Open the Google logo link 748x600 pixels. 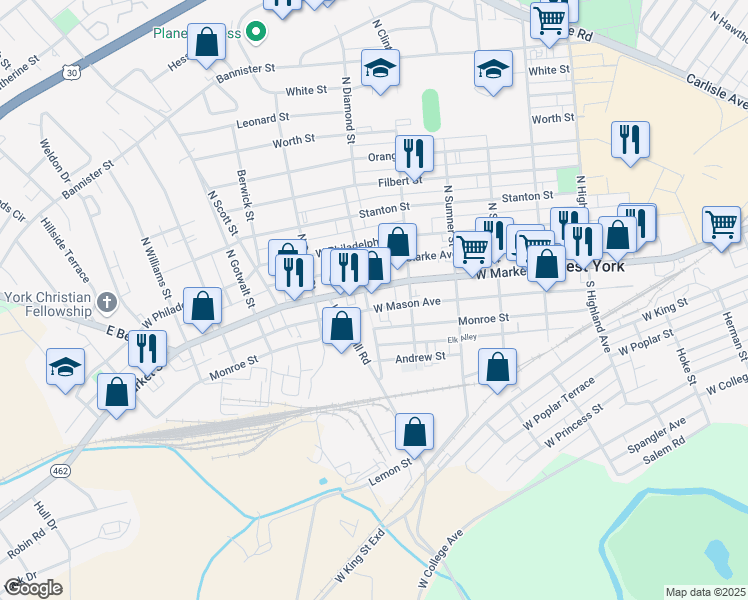point(33,588)
